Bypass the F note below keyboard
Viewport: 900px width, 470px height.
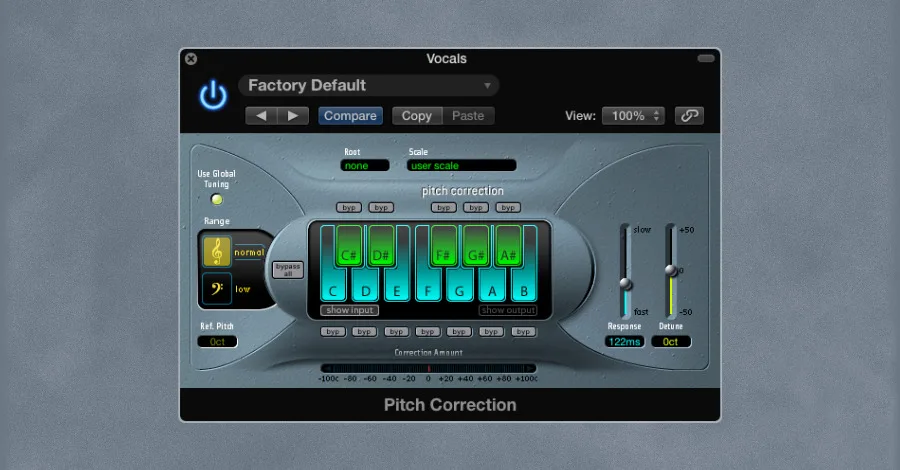point(428,332)
